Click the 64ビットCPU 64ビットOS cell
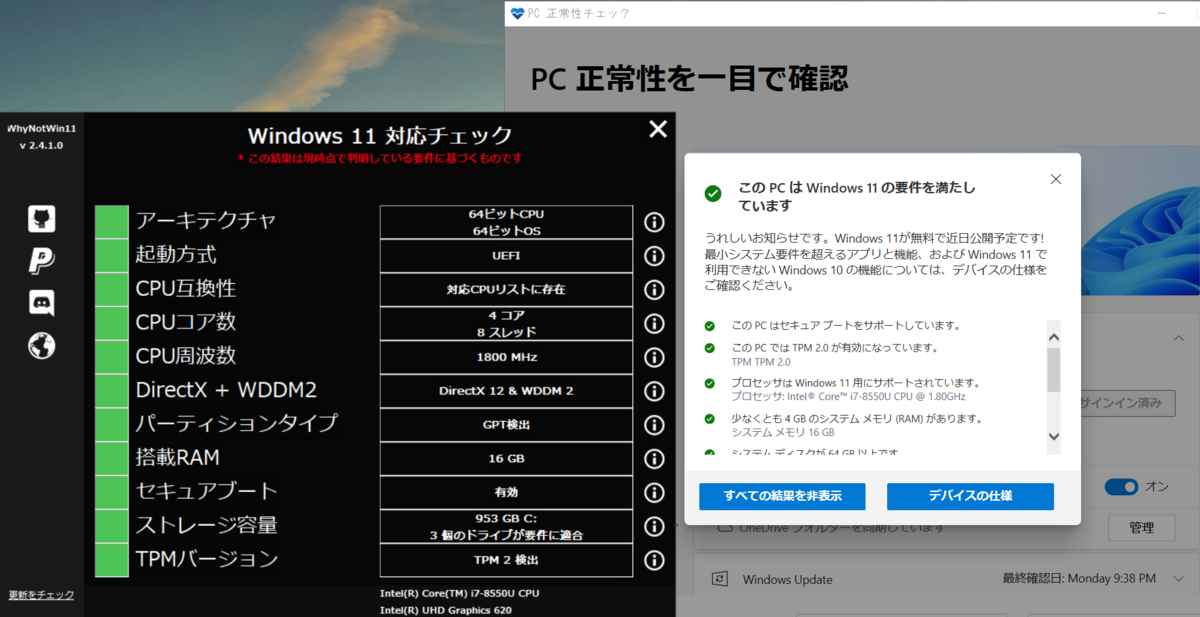This screenshot has width=1200, height=617. (506, 222)
